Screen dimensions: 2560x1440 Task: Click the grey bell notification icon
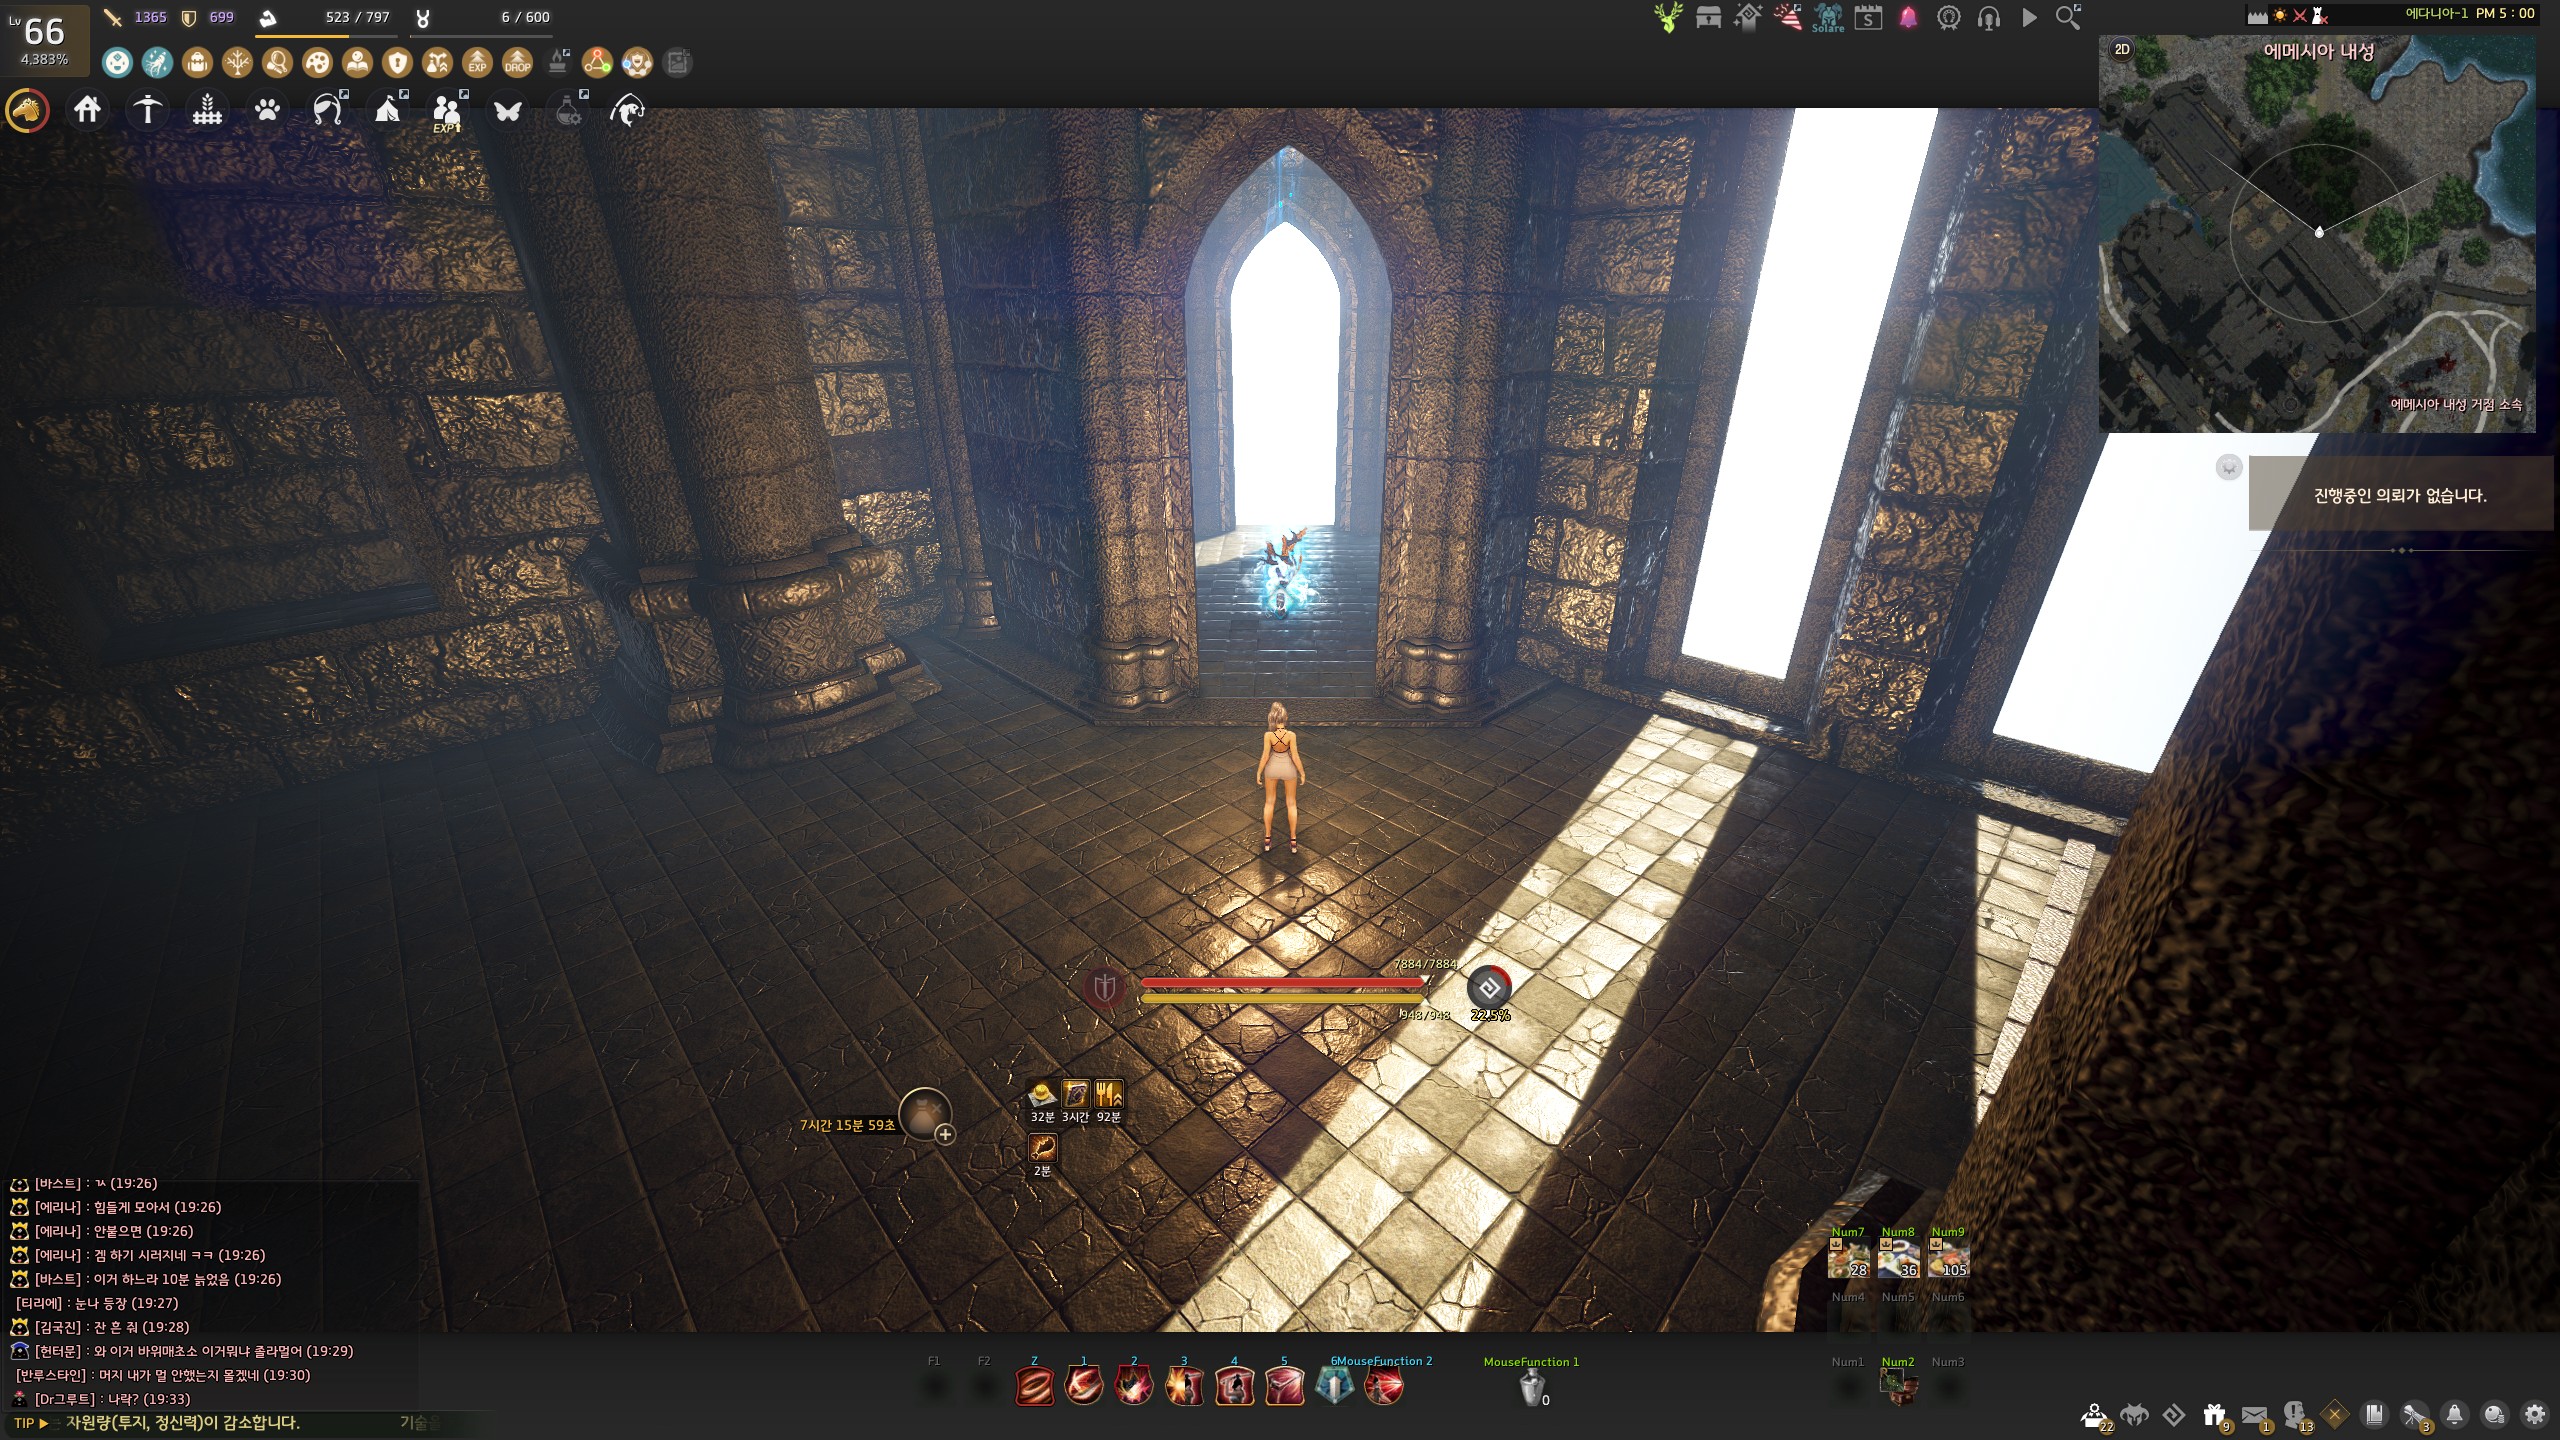pos(2454,1414)
